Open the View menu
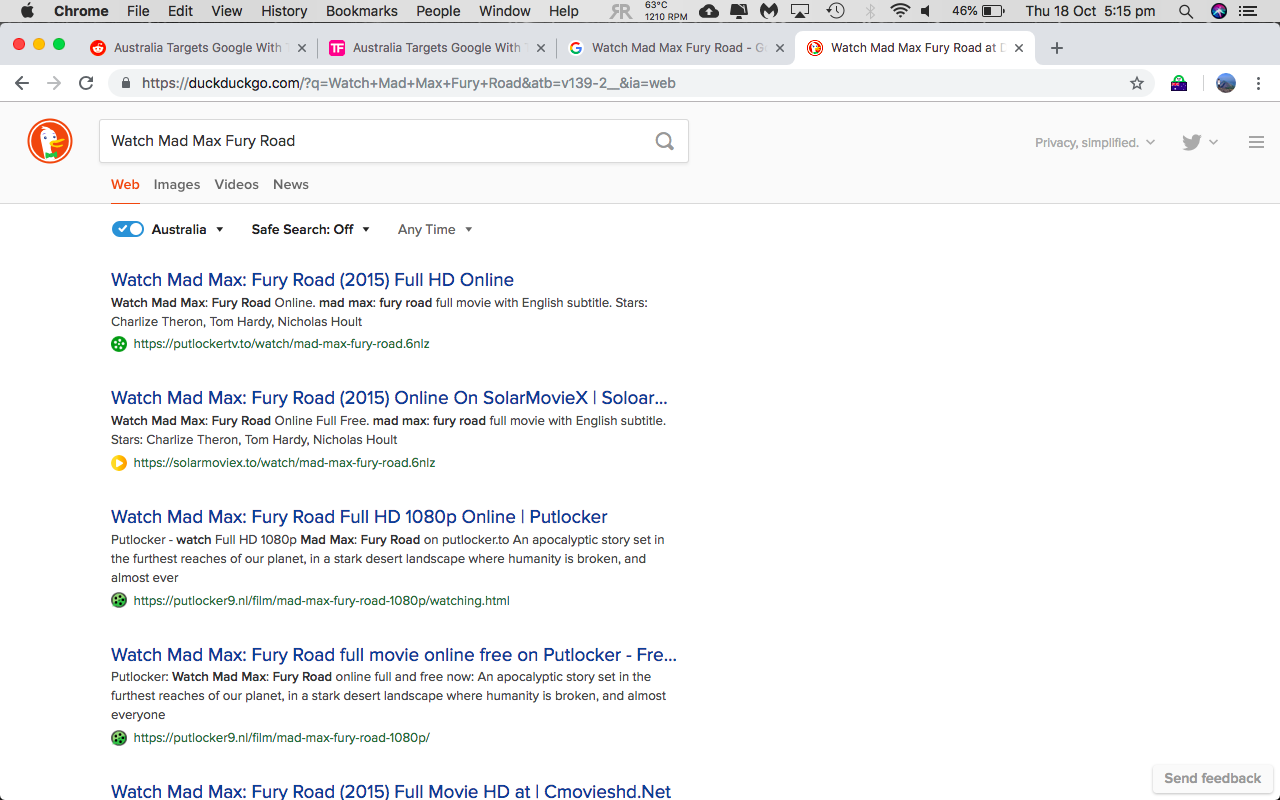This screenshot has width=1280, height=800. coord(227,11)
